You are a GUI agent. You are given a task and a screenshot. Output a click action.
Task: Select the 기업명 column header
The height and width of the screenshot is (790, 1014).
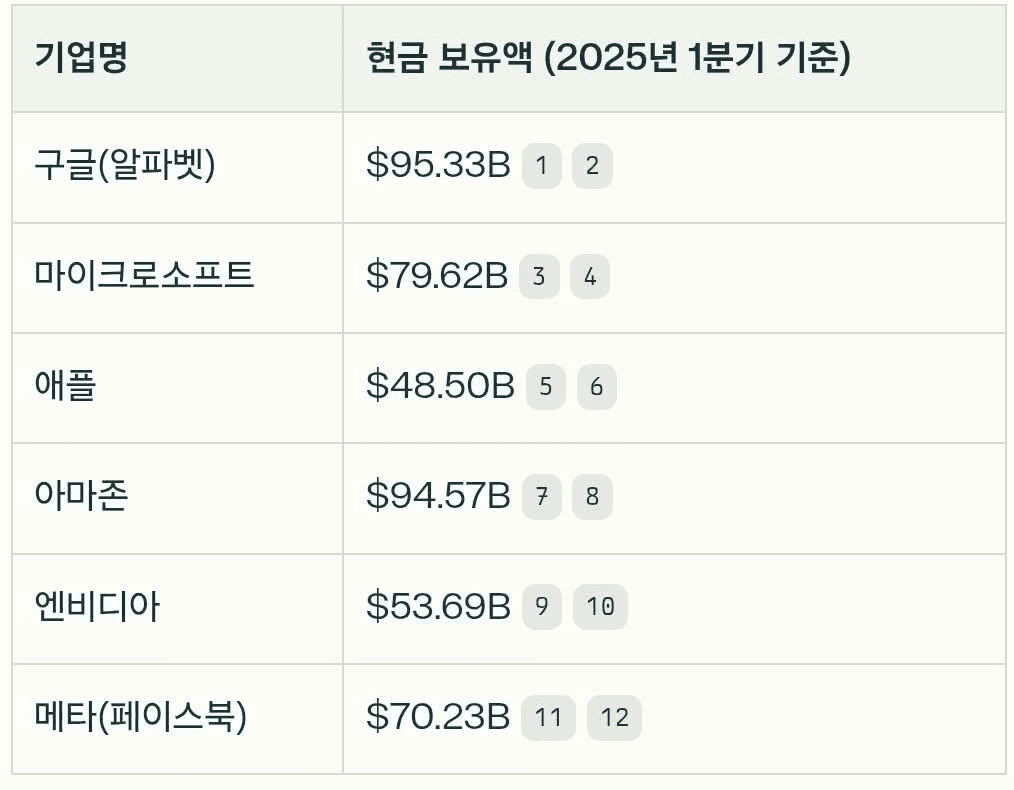[177, 58]
